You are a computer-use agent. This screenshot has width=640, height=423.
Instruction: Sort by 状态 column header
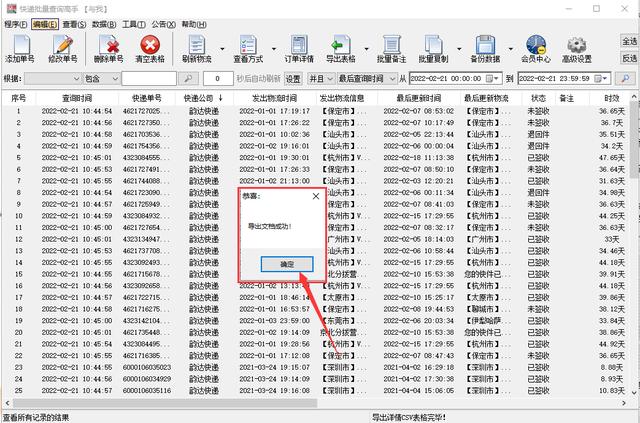(538, 98)
